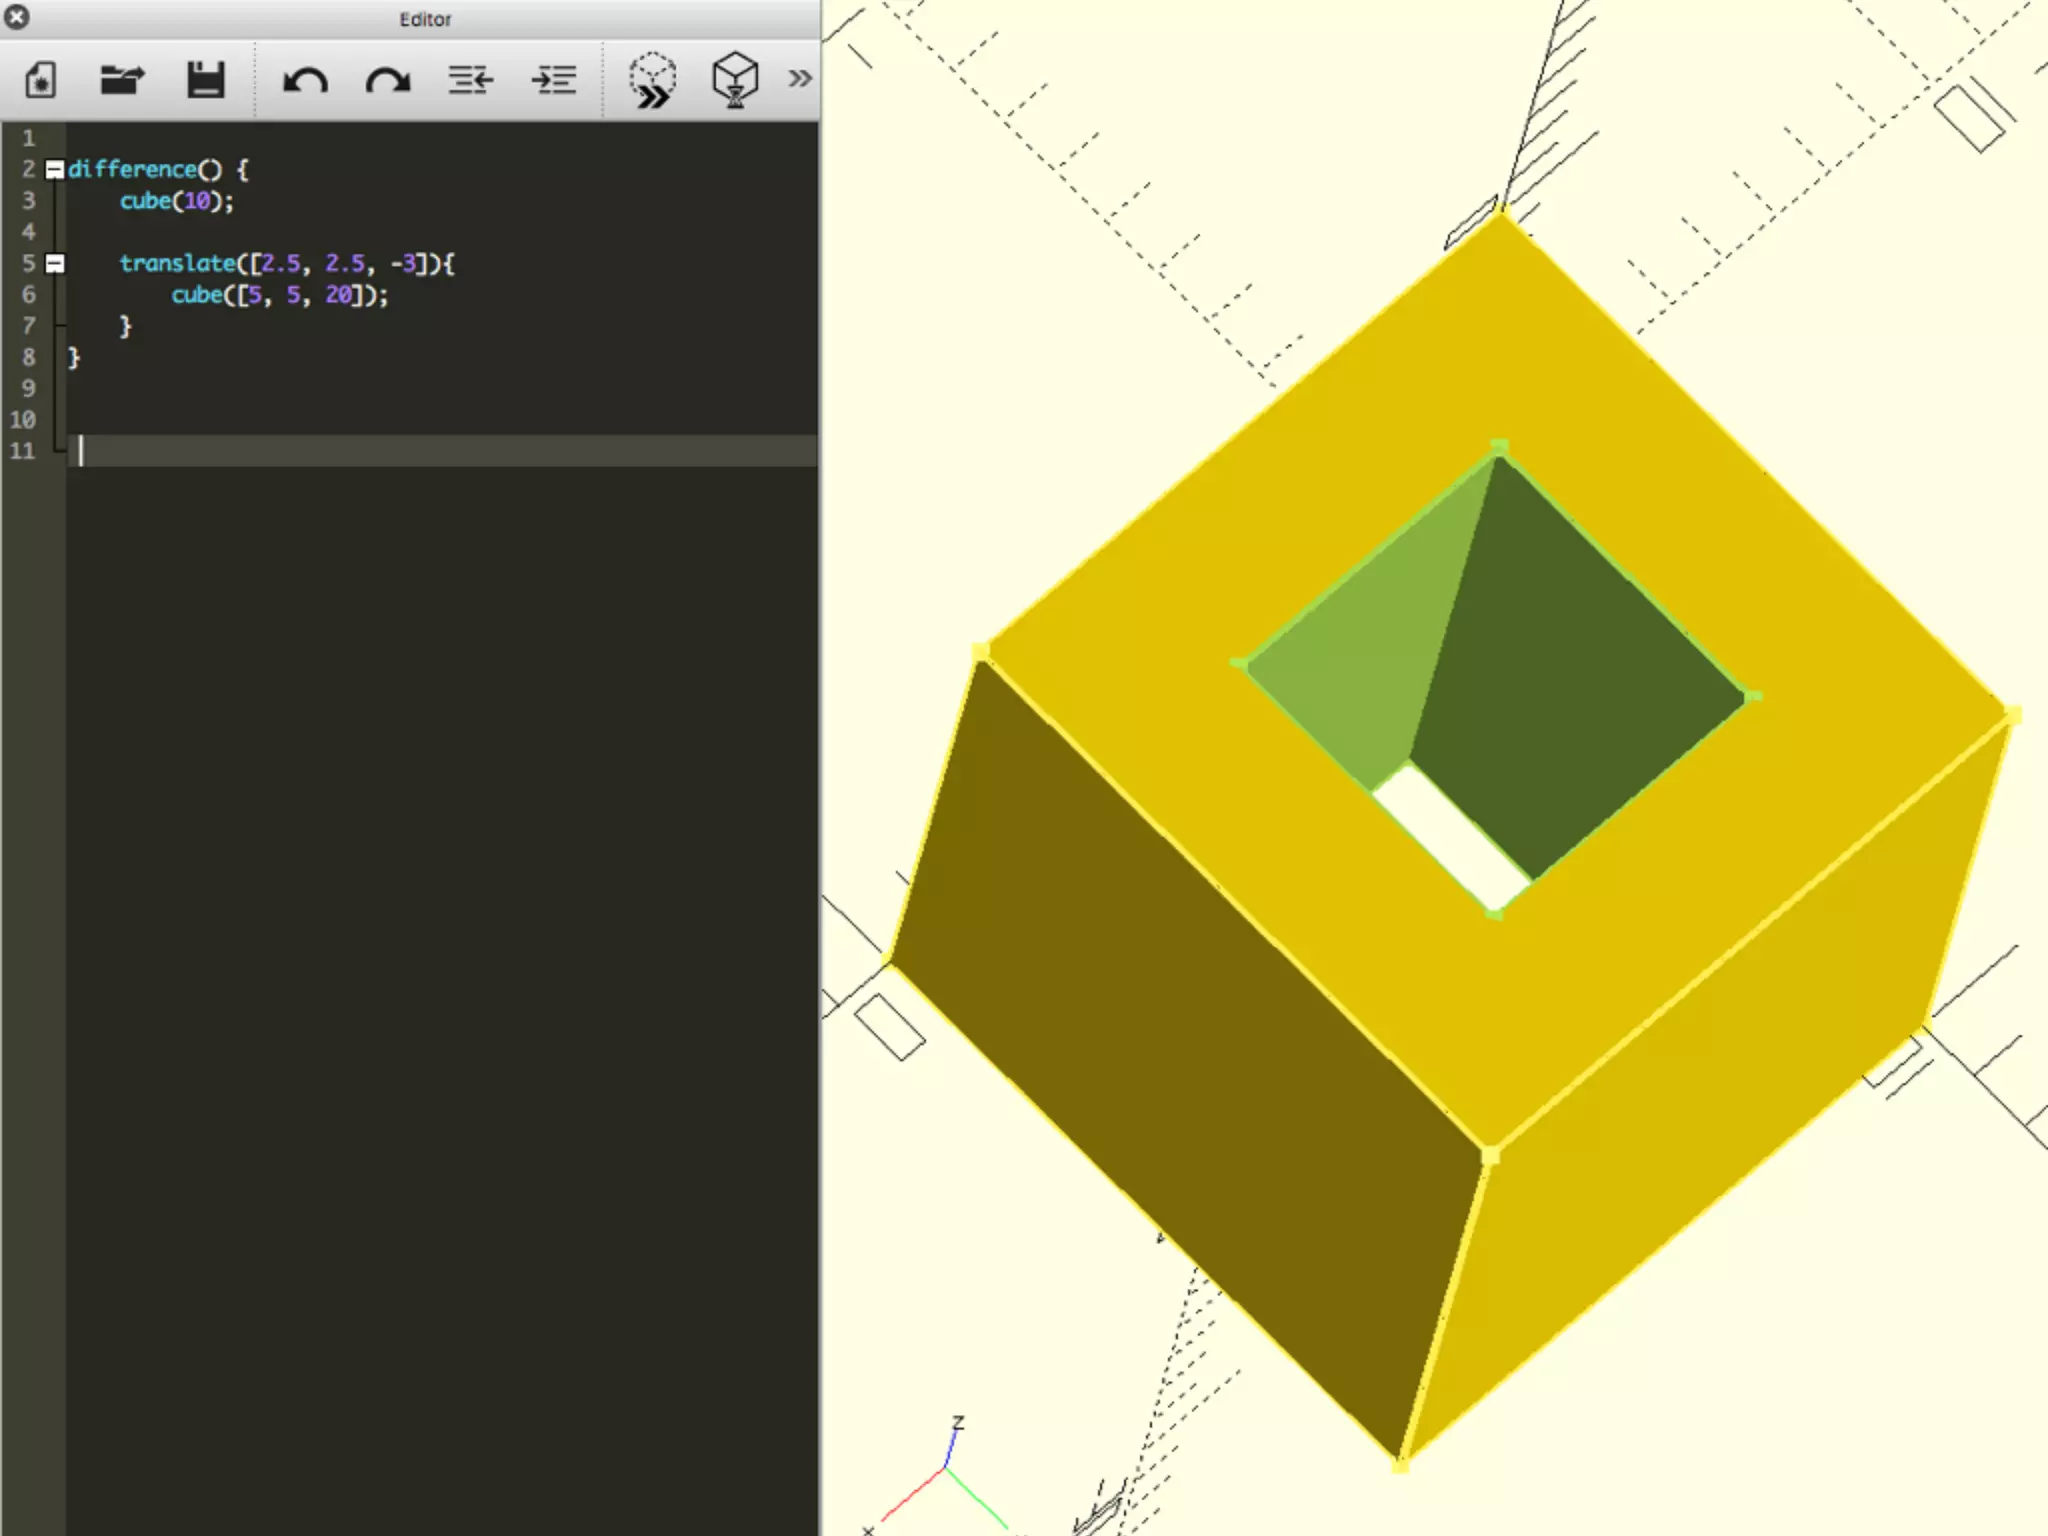
Task: Click the Editor panel title bar
Action: (425, 19)
